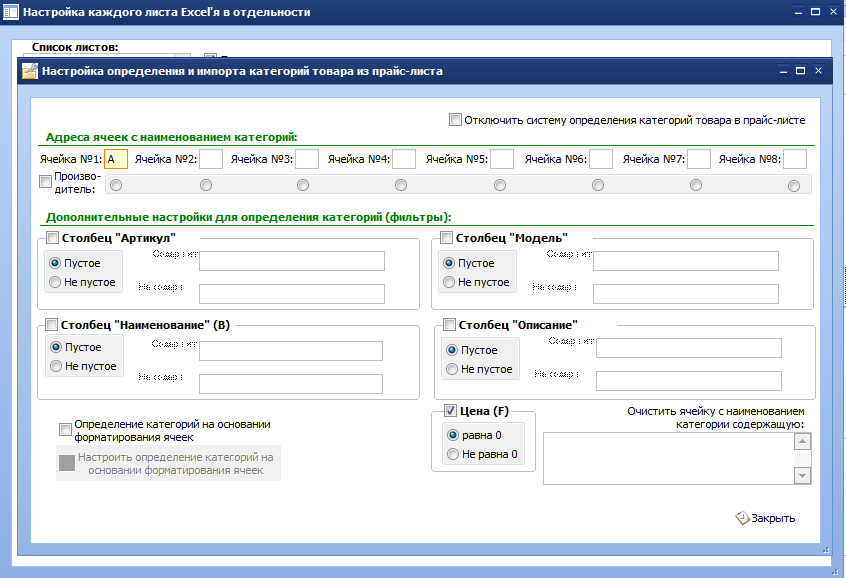This screenshot has width=846, height=578.
Task: Click the Ячейка №5 input field
Action: (502, 159)
